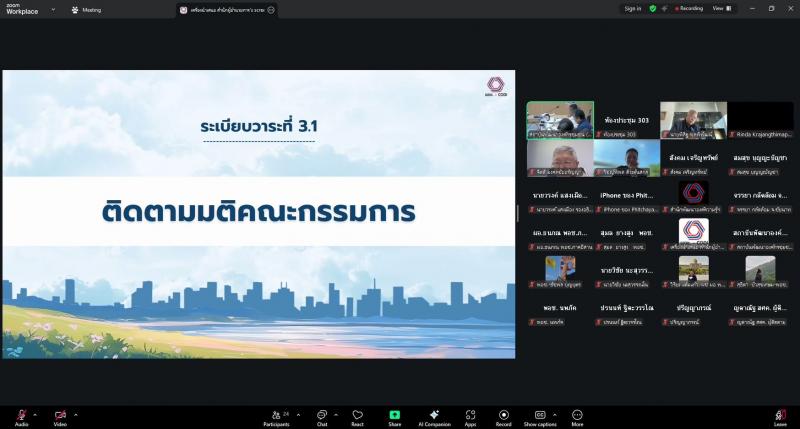Click the name label "ปริญญาภรณ์"
This screenshot has height=429, width=800.
click(694, 308)
